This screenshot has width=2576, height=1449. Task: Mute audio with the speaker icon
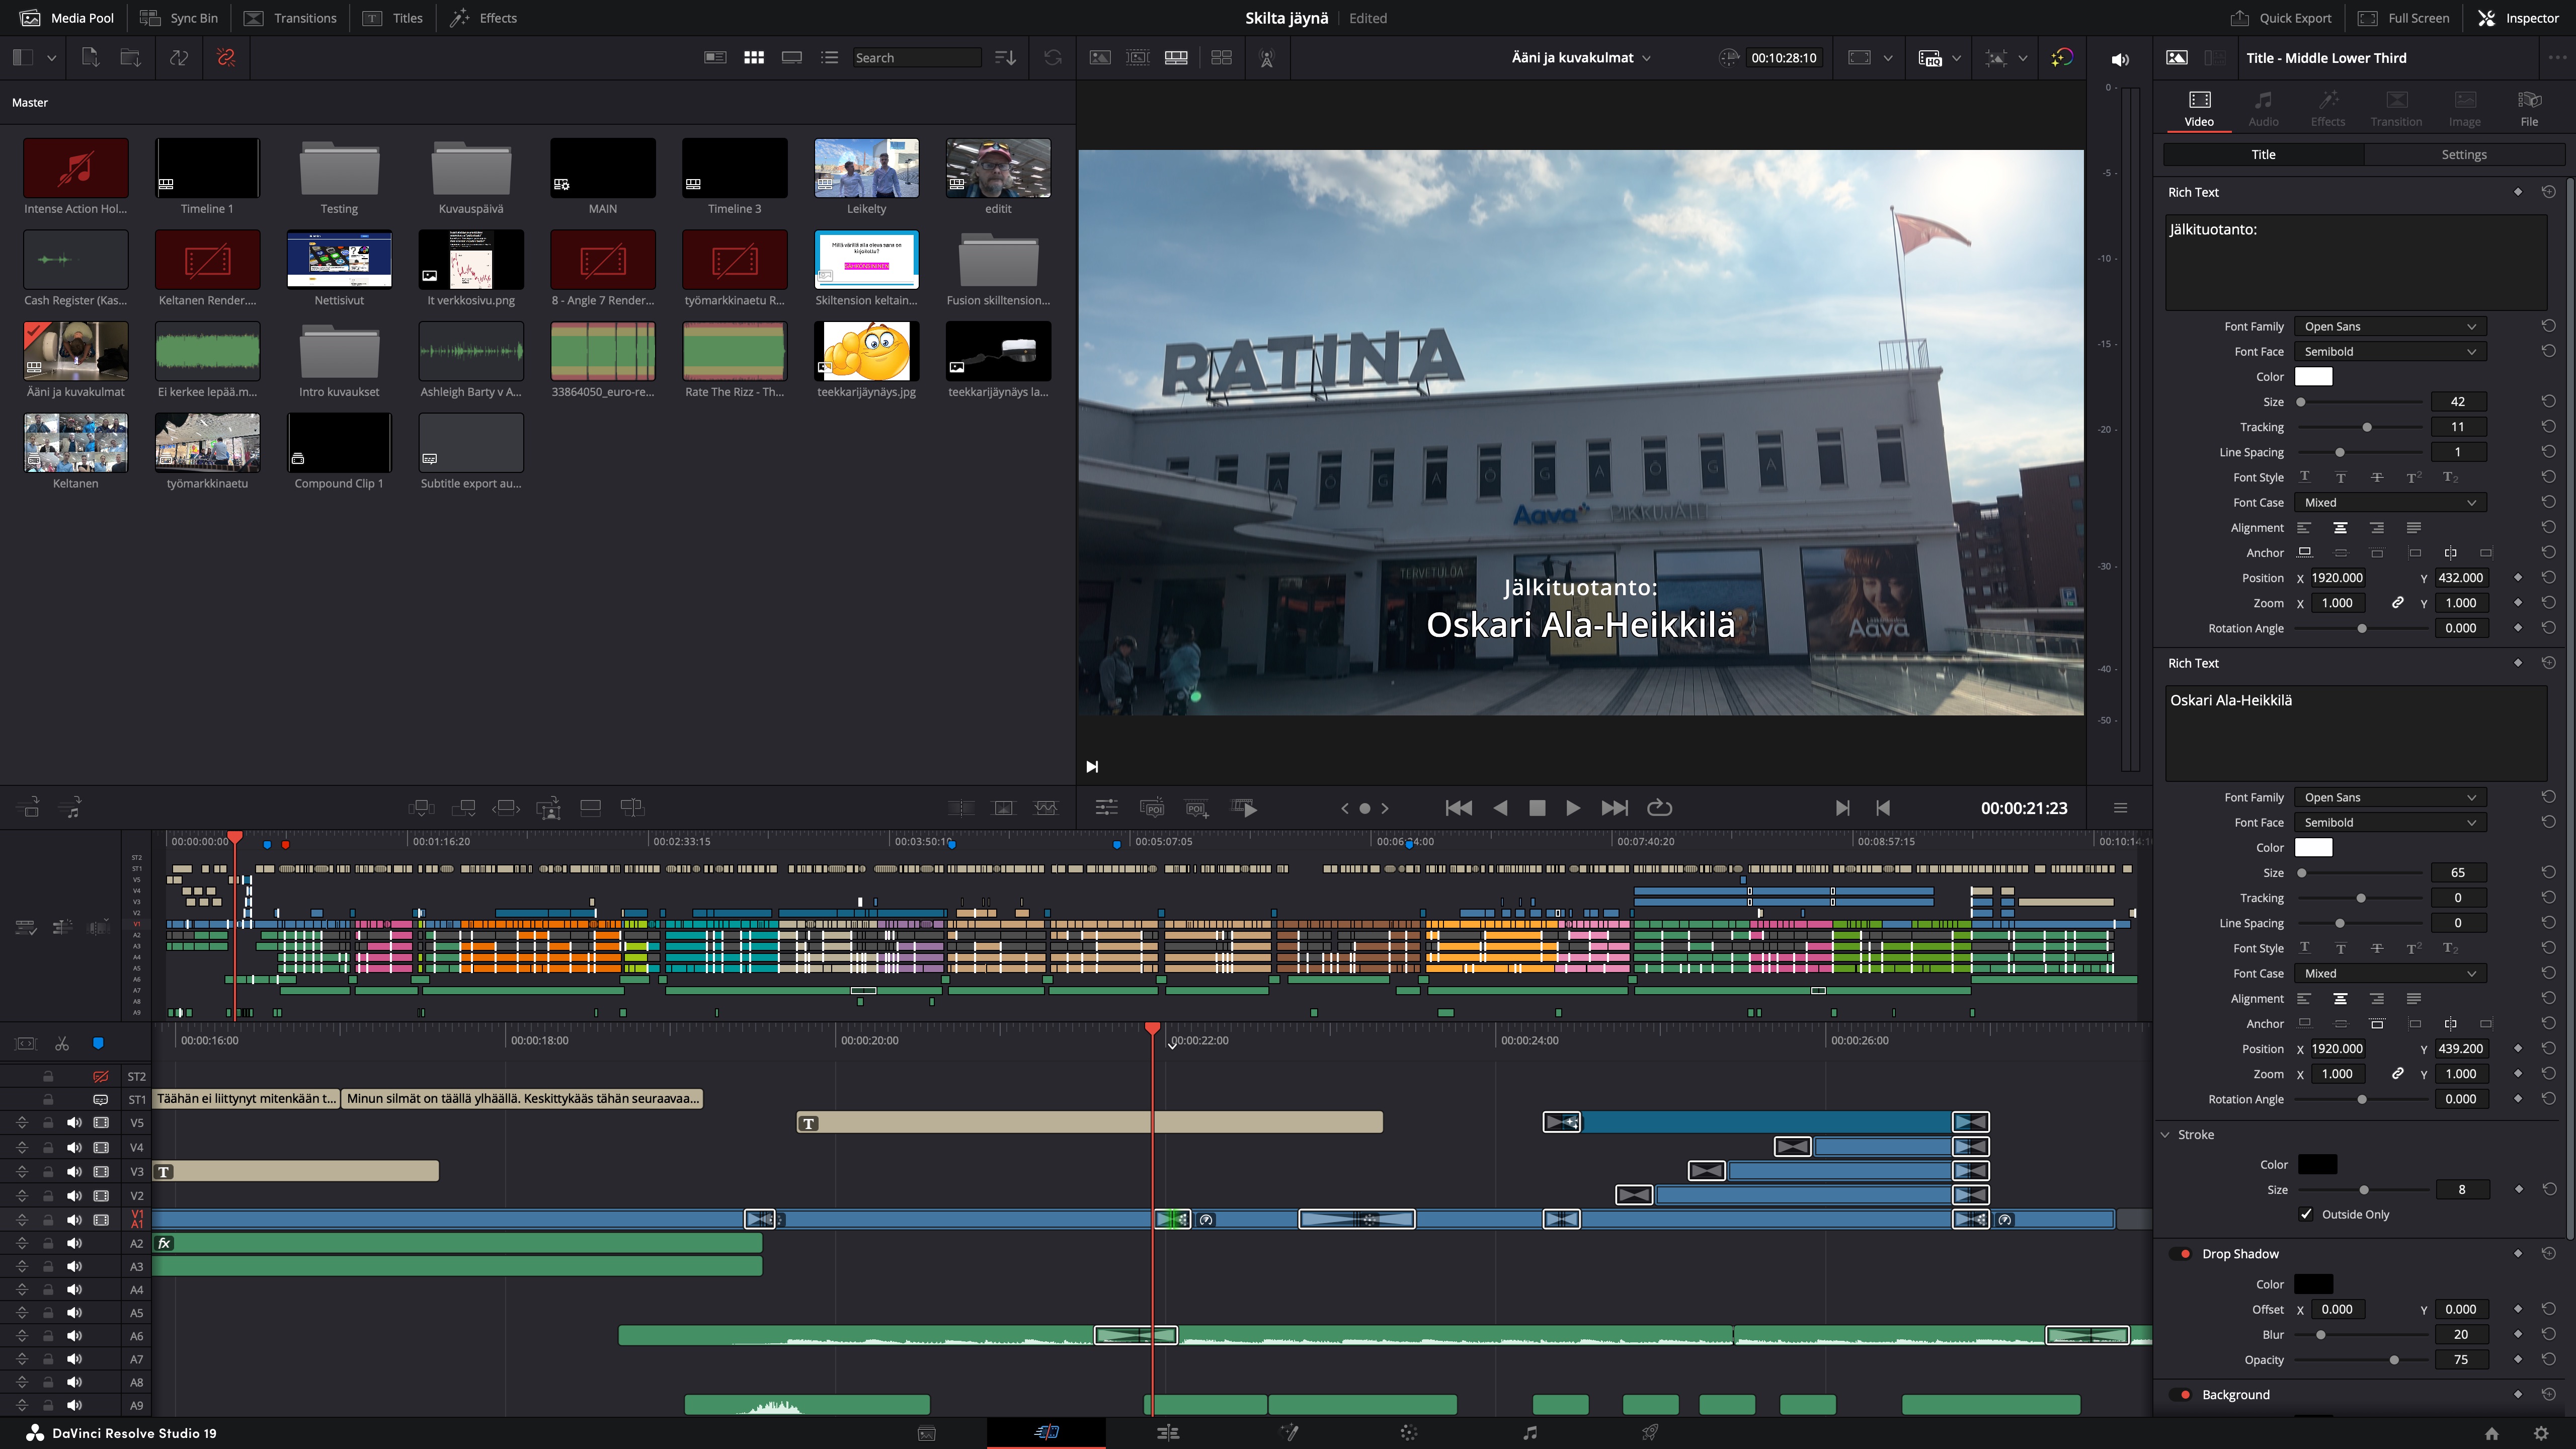click(2119, 60)
